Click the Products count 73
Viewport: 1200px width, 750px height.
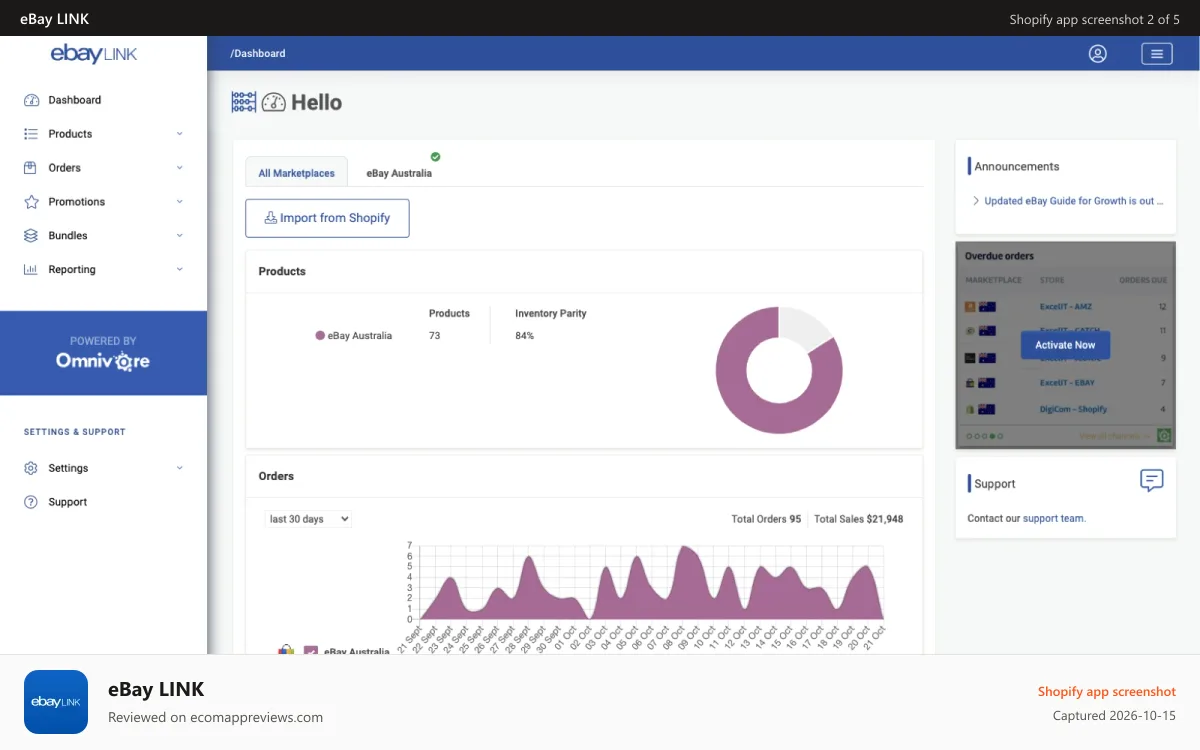435,336
